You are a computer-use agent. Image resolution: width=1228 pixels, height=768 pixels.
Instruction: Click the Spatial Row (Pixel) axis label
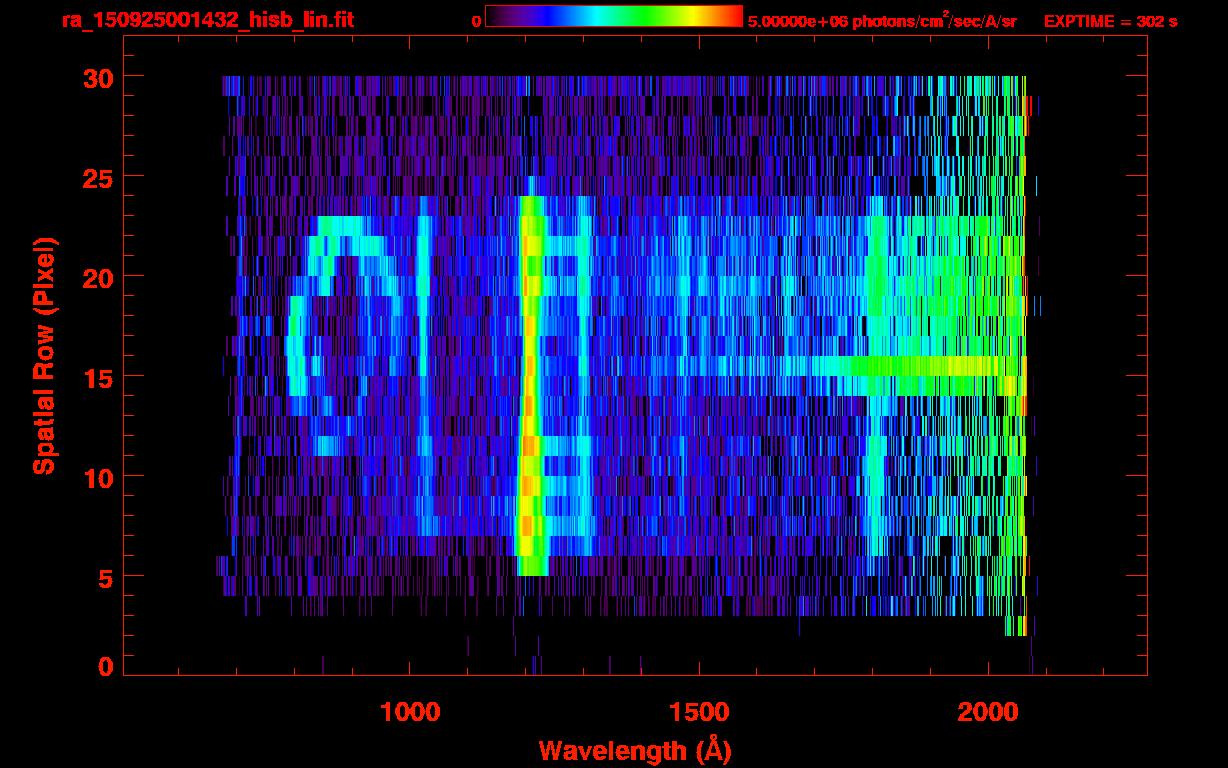[45, 355]
